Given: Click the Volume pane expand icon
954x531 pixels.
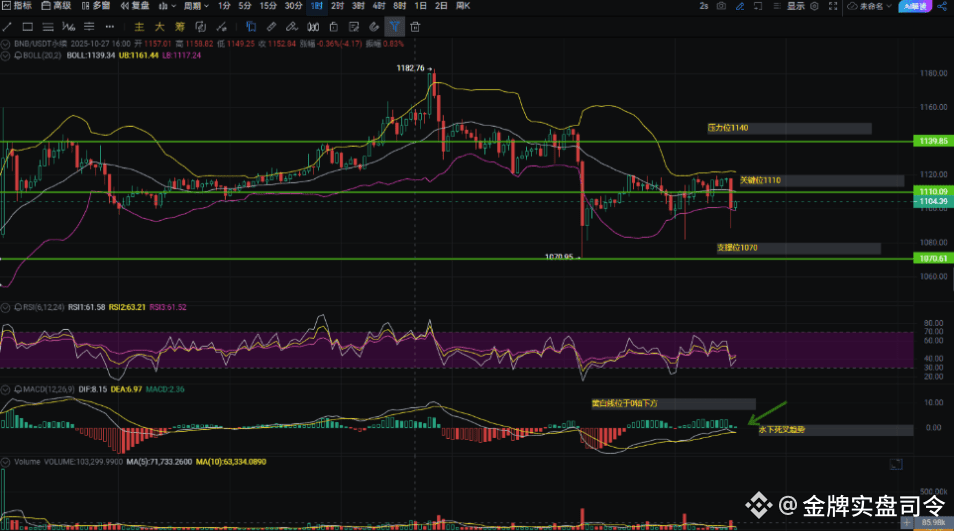Looking at the screenshot, I should click(x=896, y=465).
